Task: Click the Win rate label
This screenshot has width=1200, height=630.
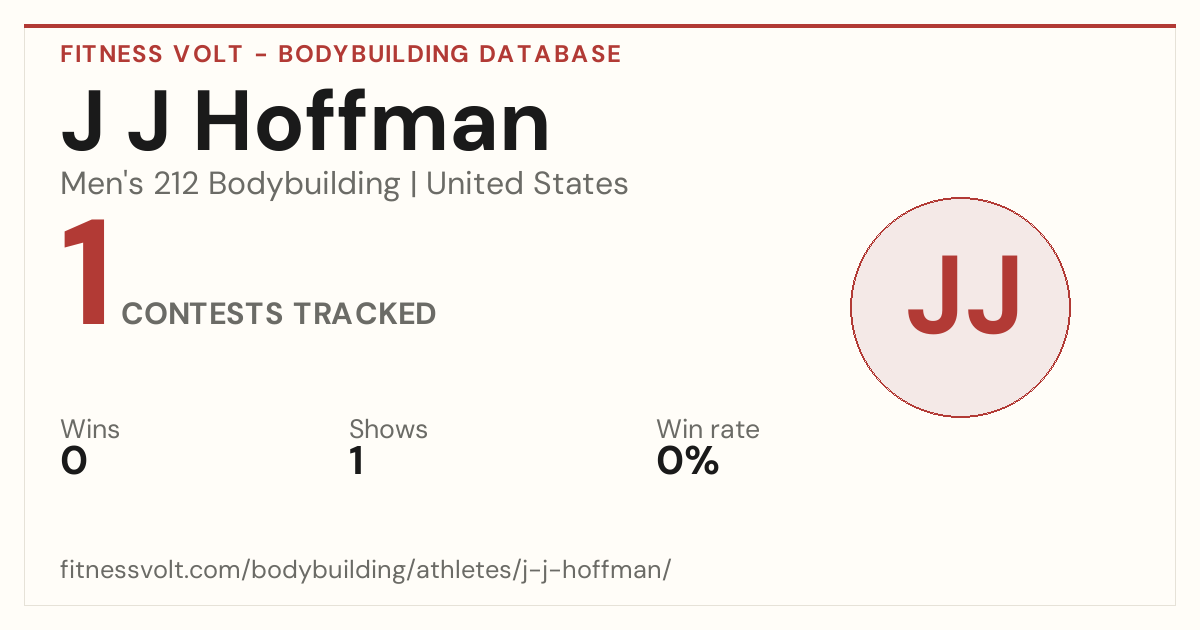Action: coord(707,429)
